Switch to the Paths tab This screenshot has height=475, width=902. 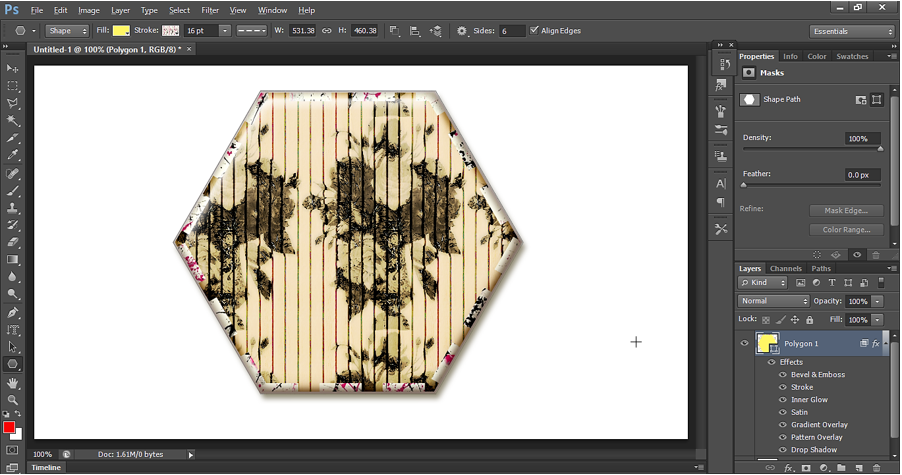tap(821, 269)
